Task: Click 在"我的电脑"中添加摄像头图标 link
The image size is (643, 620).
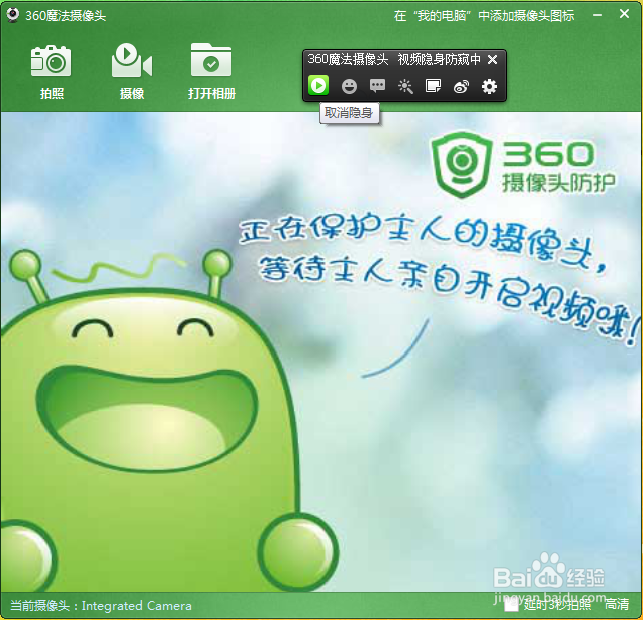Action: [x=484, y=16]
